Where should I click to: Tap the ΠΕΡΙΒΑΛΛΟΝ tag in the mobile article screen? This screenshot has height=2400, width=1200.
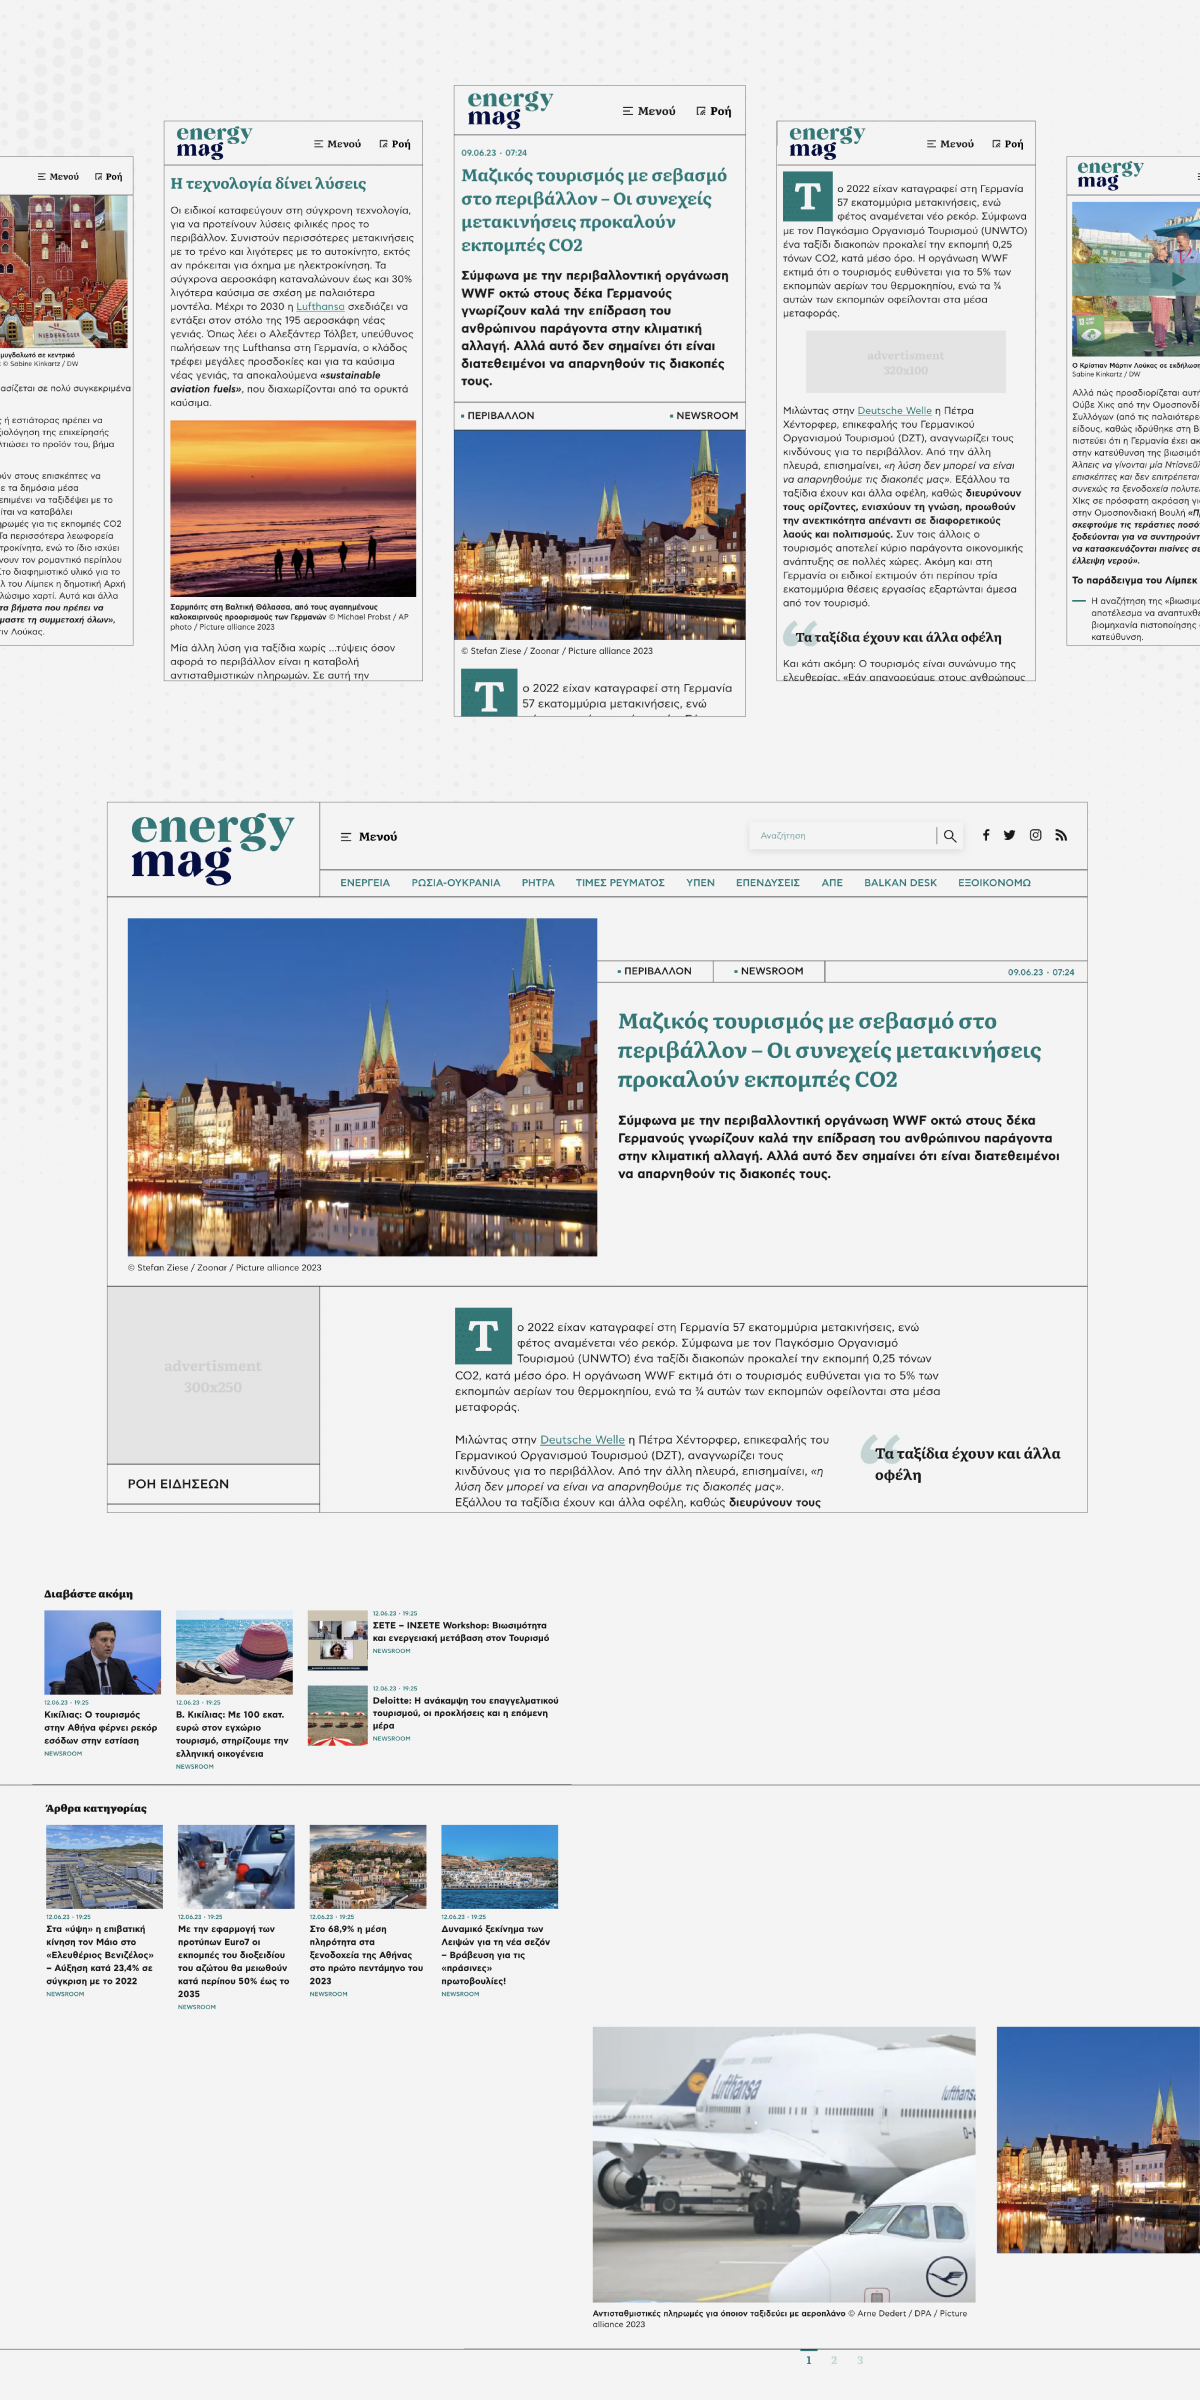point(498,416)
